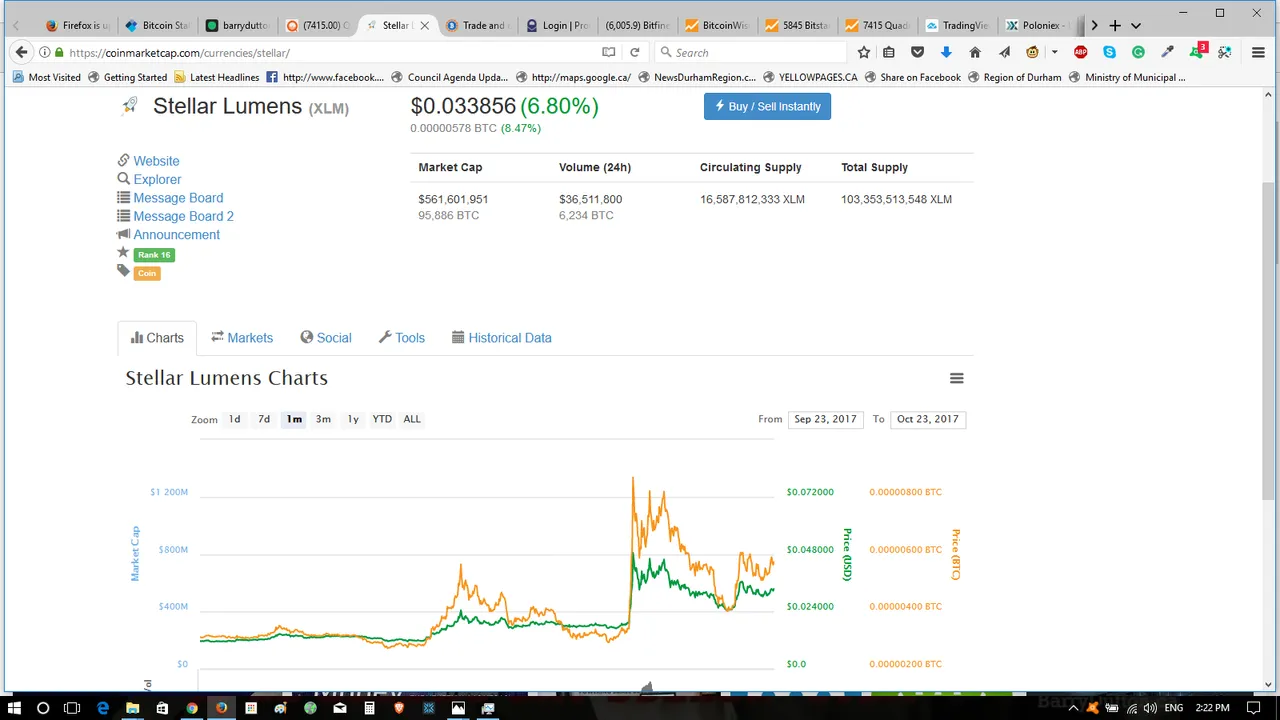Open the chart hamburger menu icon
The image size is (1280, 720).
pyautogui.click(x=956, y=378)
